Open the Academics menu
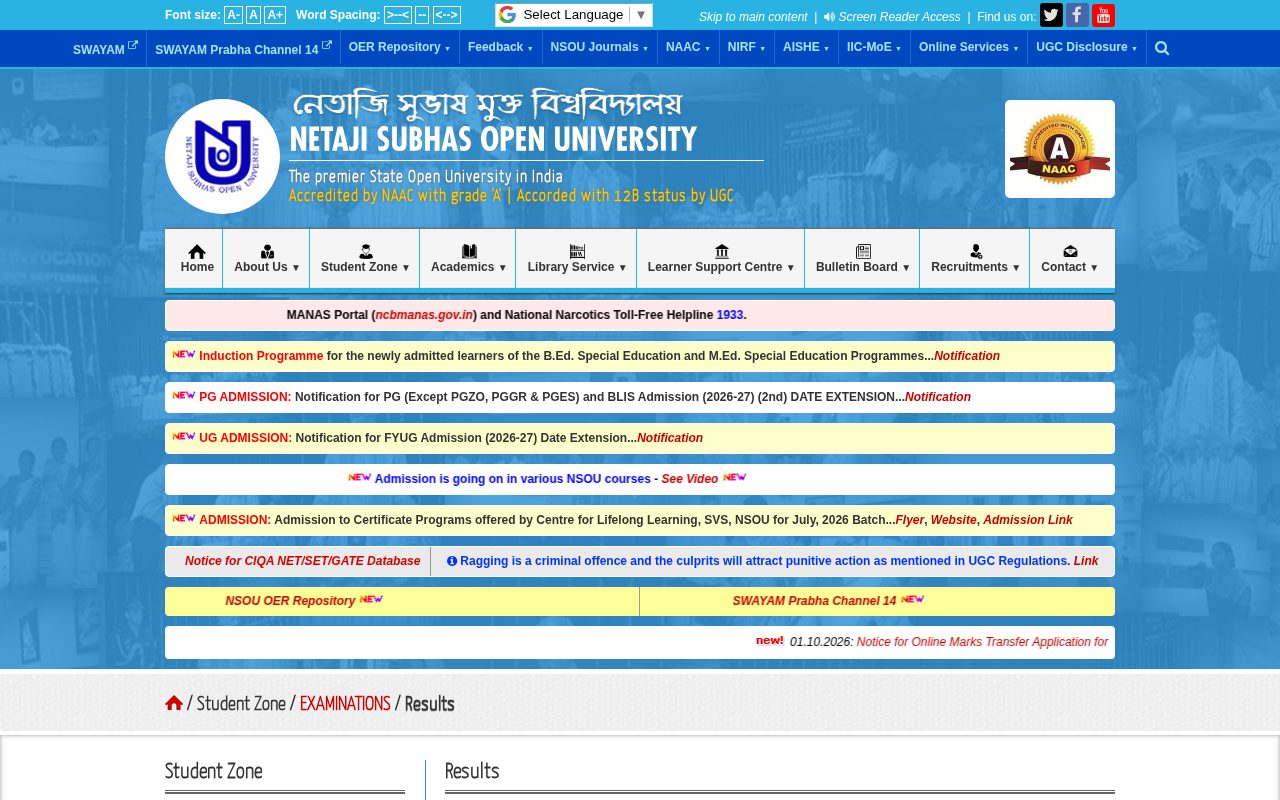The image size is (1280, 800). (468, 259)
